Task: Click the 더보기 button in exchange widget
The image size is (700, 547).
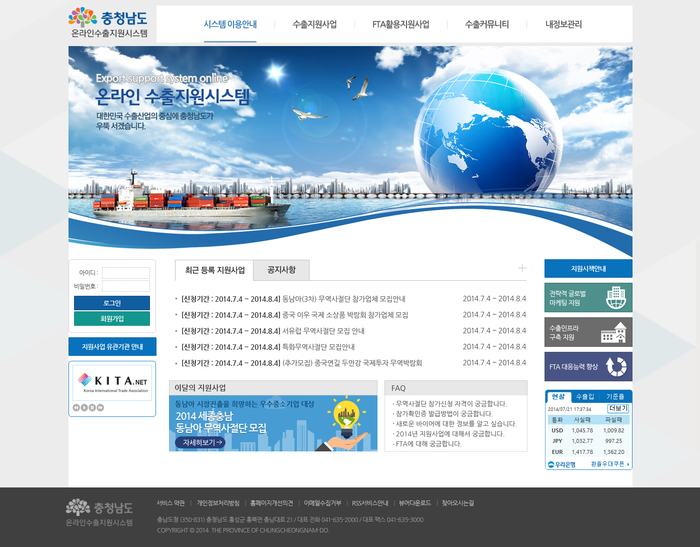Action: [x=618, y=408]
